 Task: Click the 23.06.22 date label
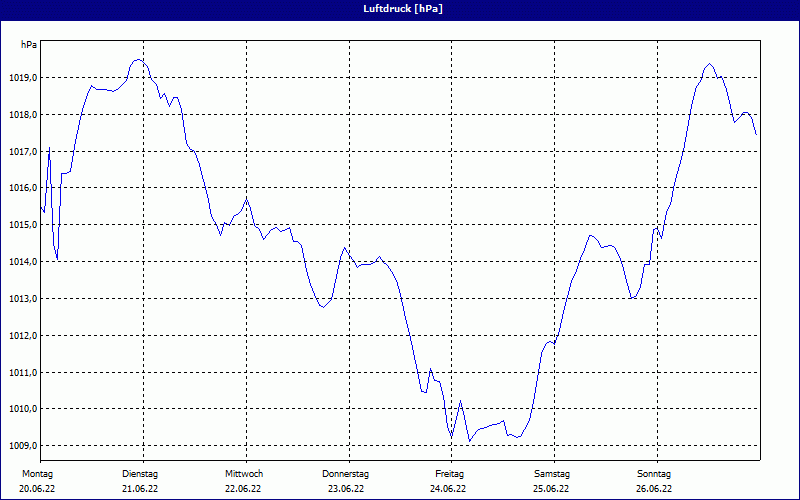pos(346,489)
